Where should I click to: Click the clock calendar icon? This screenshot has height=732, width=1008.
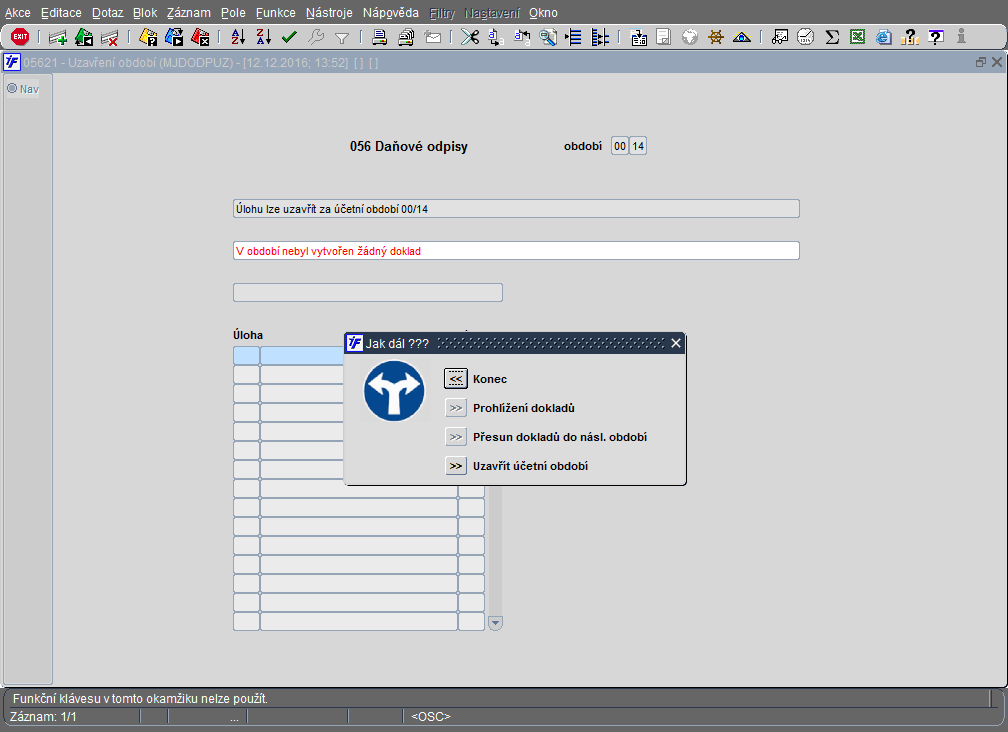(x=806, y=37)
